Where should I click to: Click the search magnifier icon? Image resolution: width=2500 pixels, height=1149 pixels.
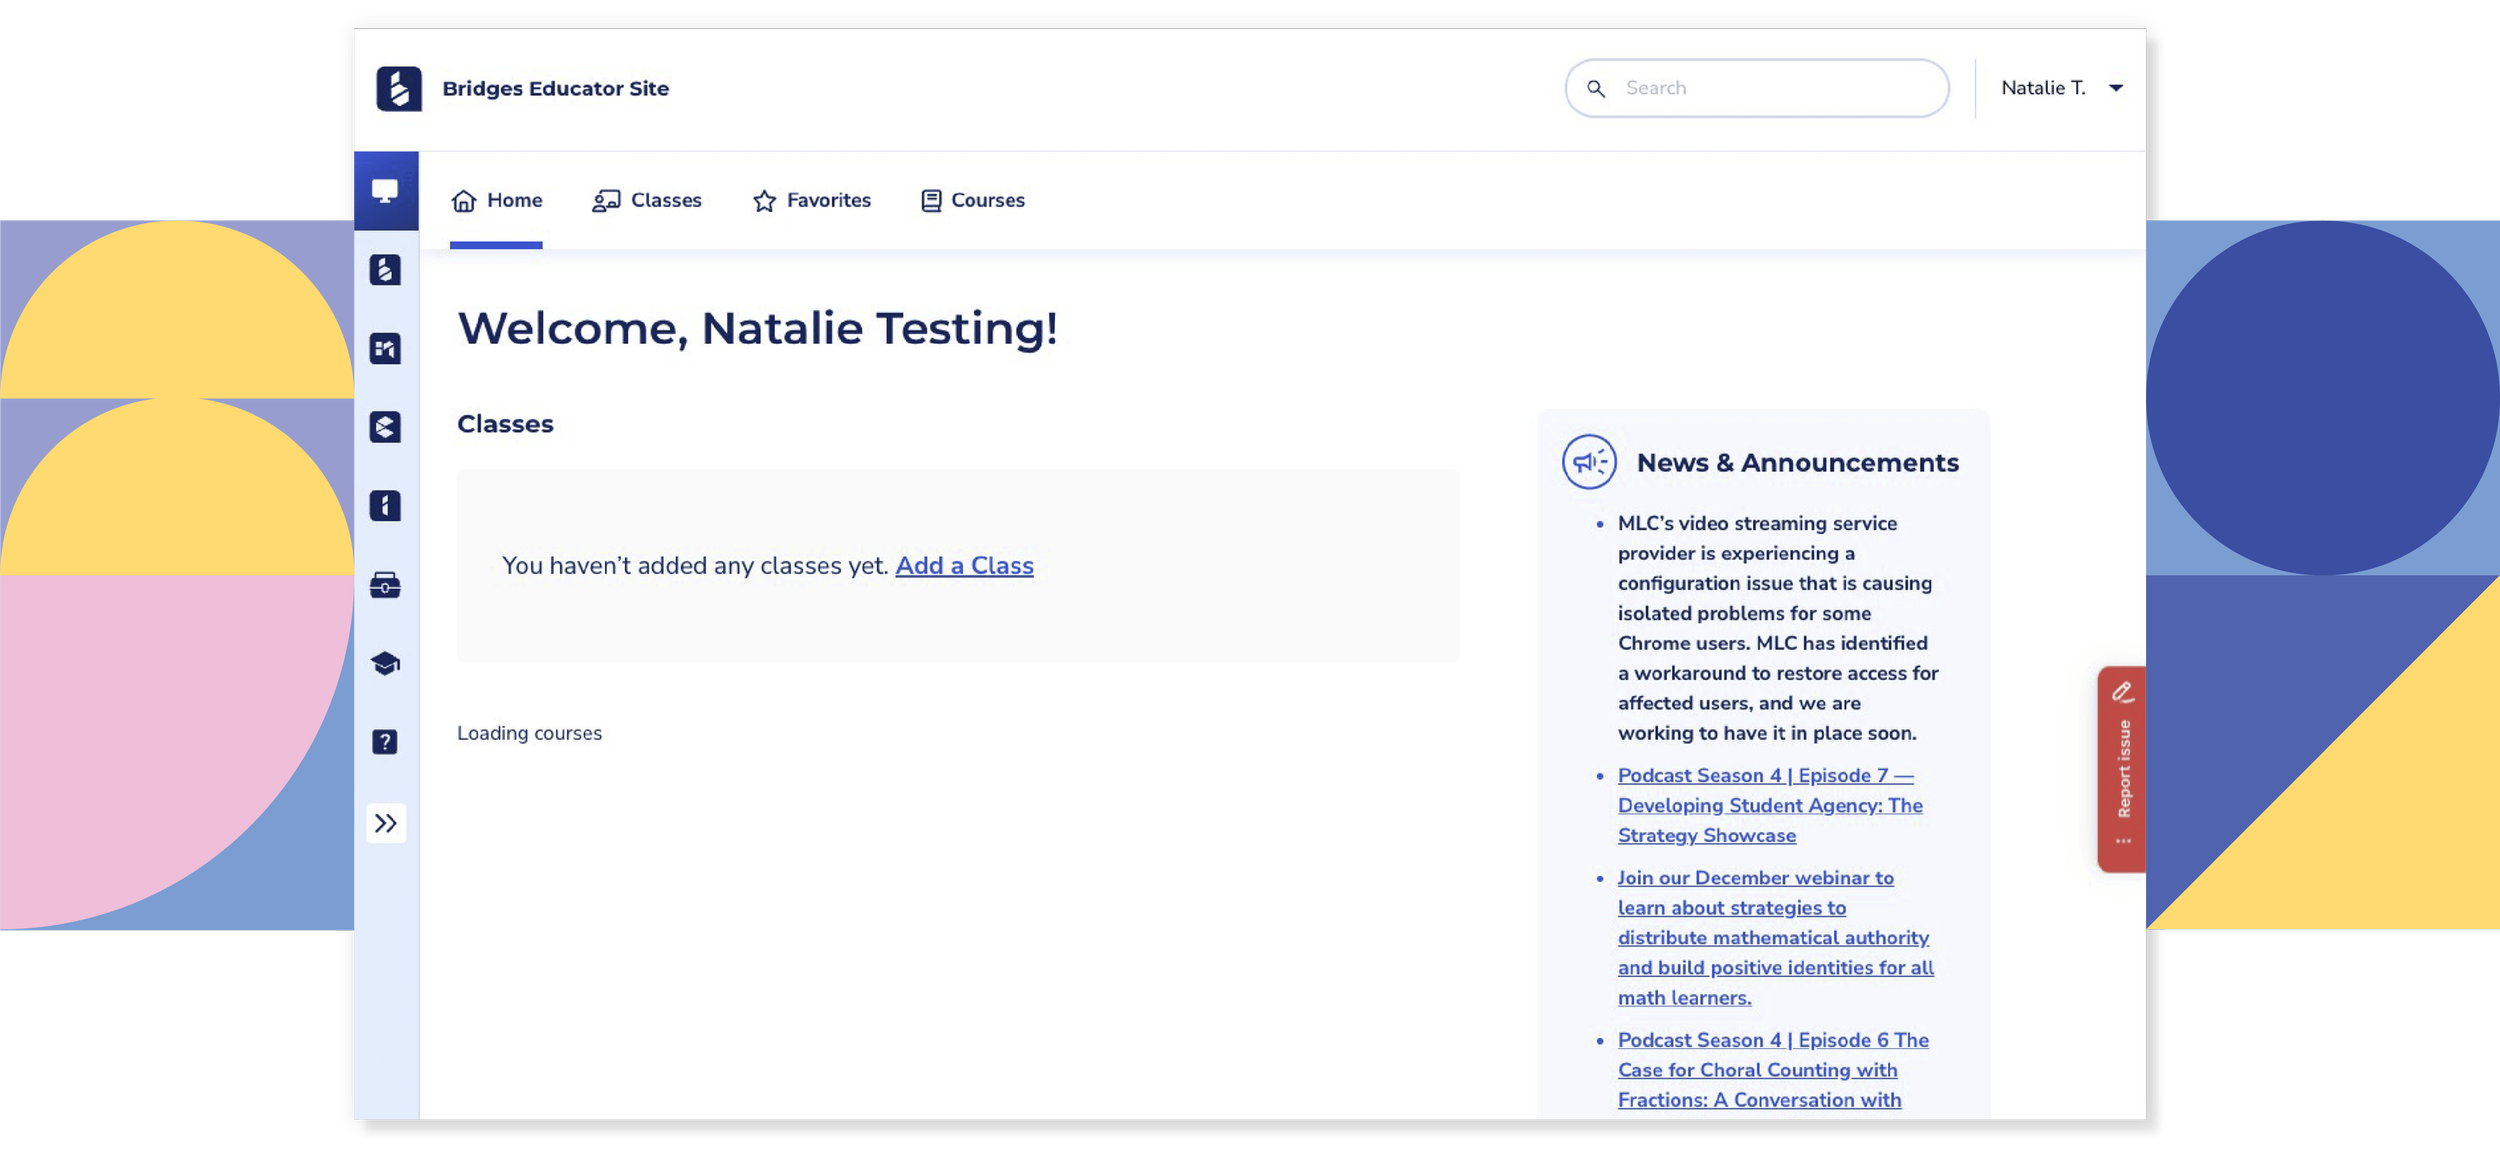(1596, 88)
